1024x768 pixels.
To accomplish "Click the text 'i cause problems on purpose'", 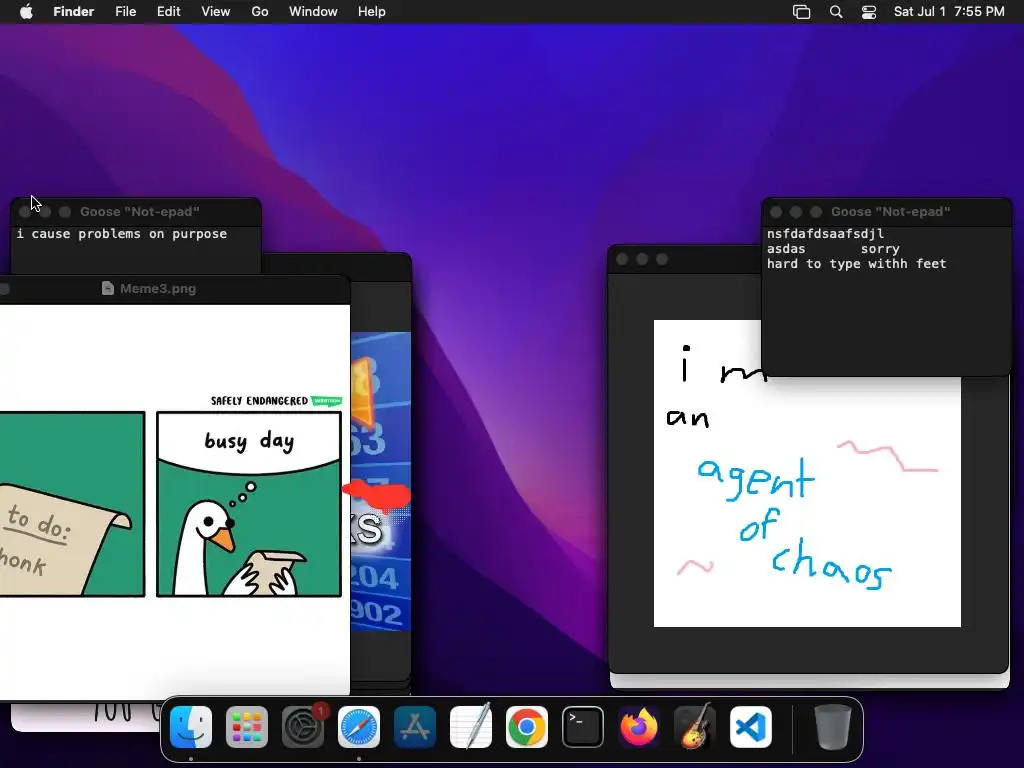I will pos(121,234).
